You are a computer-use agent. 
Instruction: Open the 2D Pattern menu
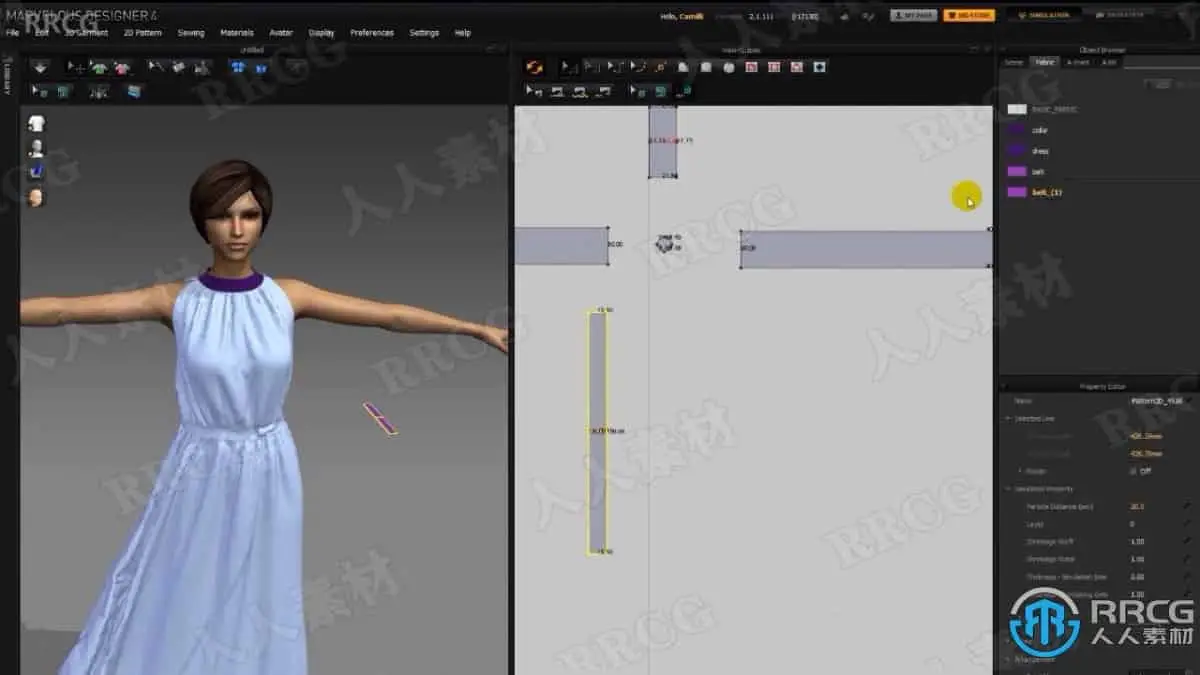point(142,32)
